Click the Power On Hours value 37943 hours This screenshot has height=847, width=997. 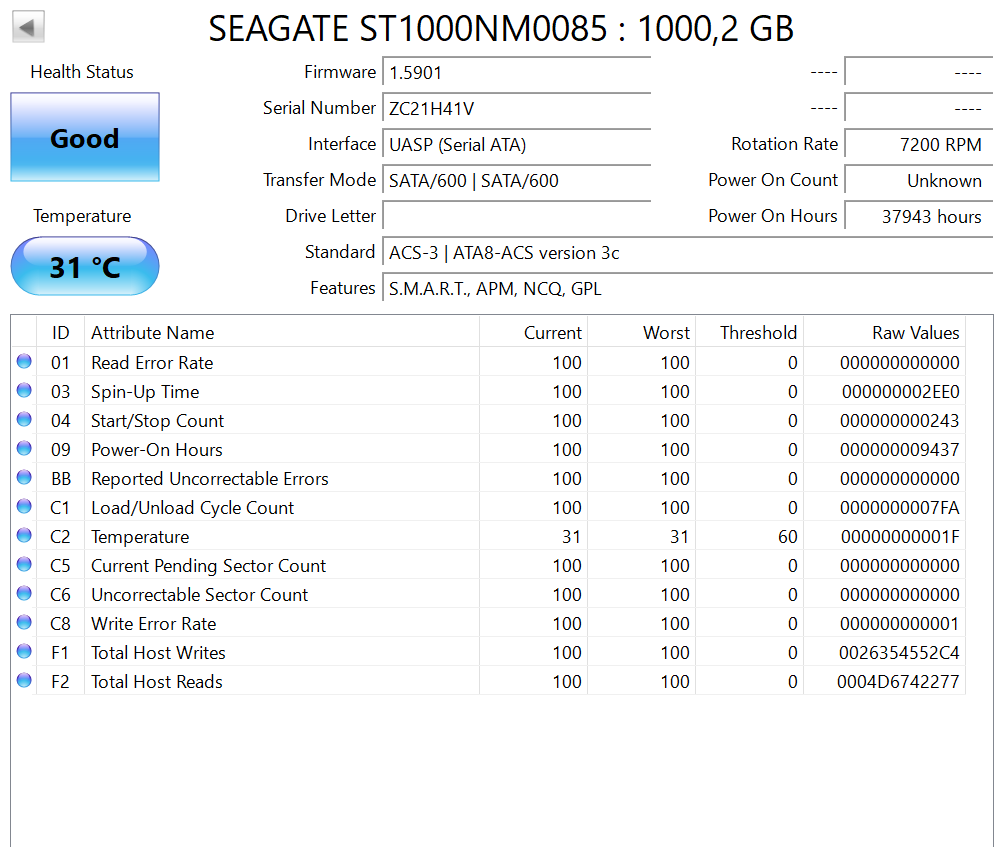[x=918, y=216]
